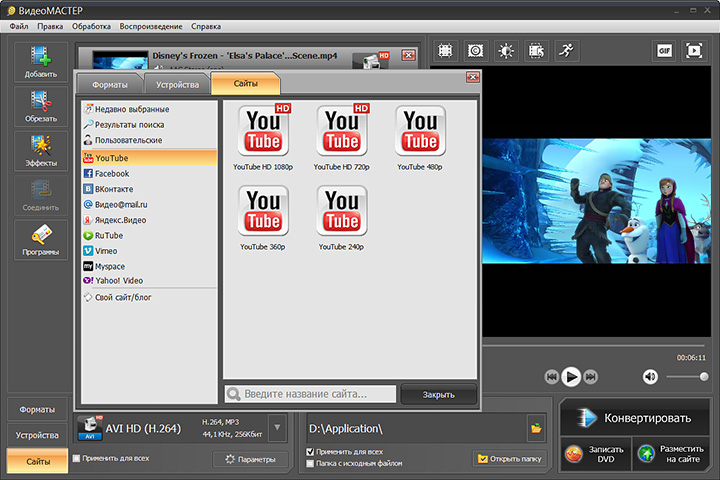Open the GIF creation tool
Screen dimensions: 720x480
(664, 50)
